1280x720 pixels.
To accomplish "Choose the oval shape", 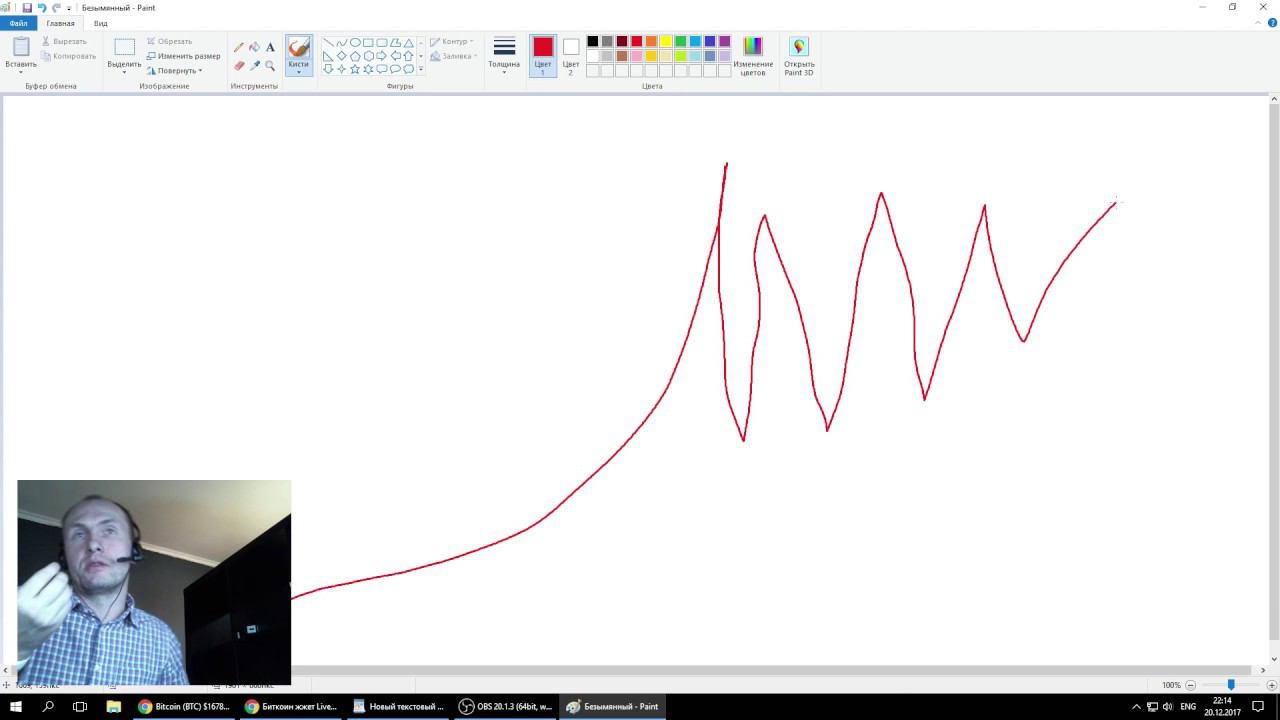I will click(355, 43).
